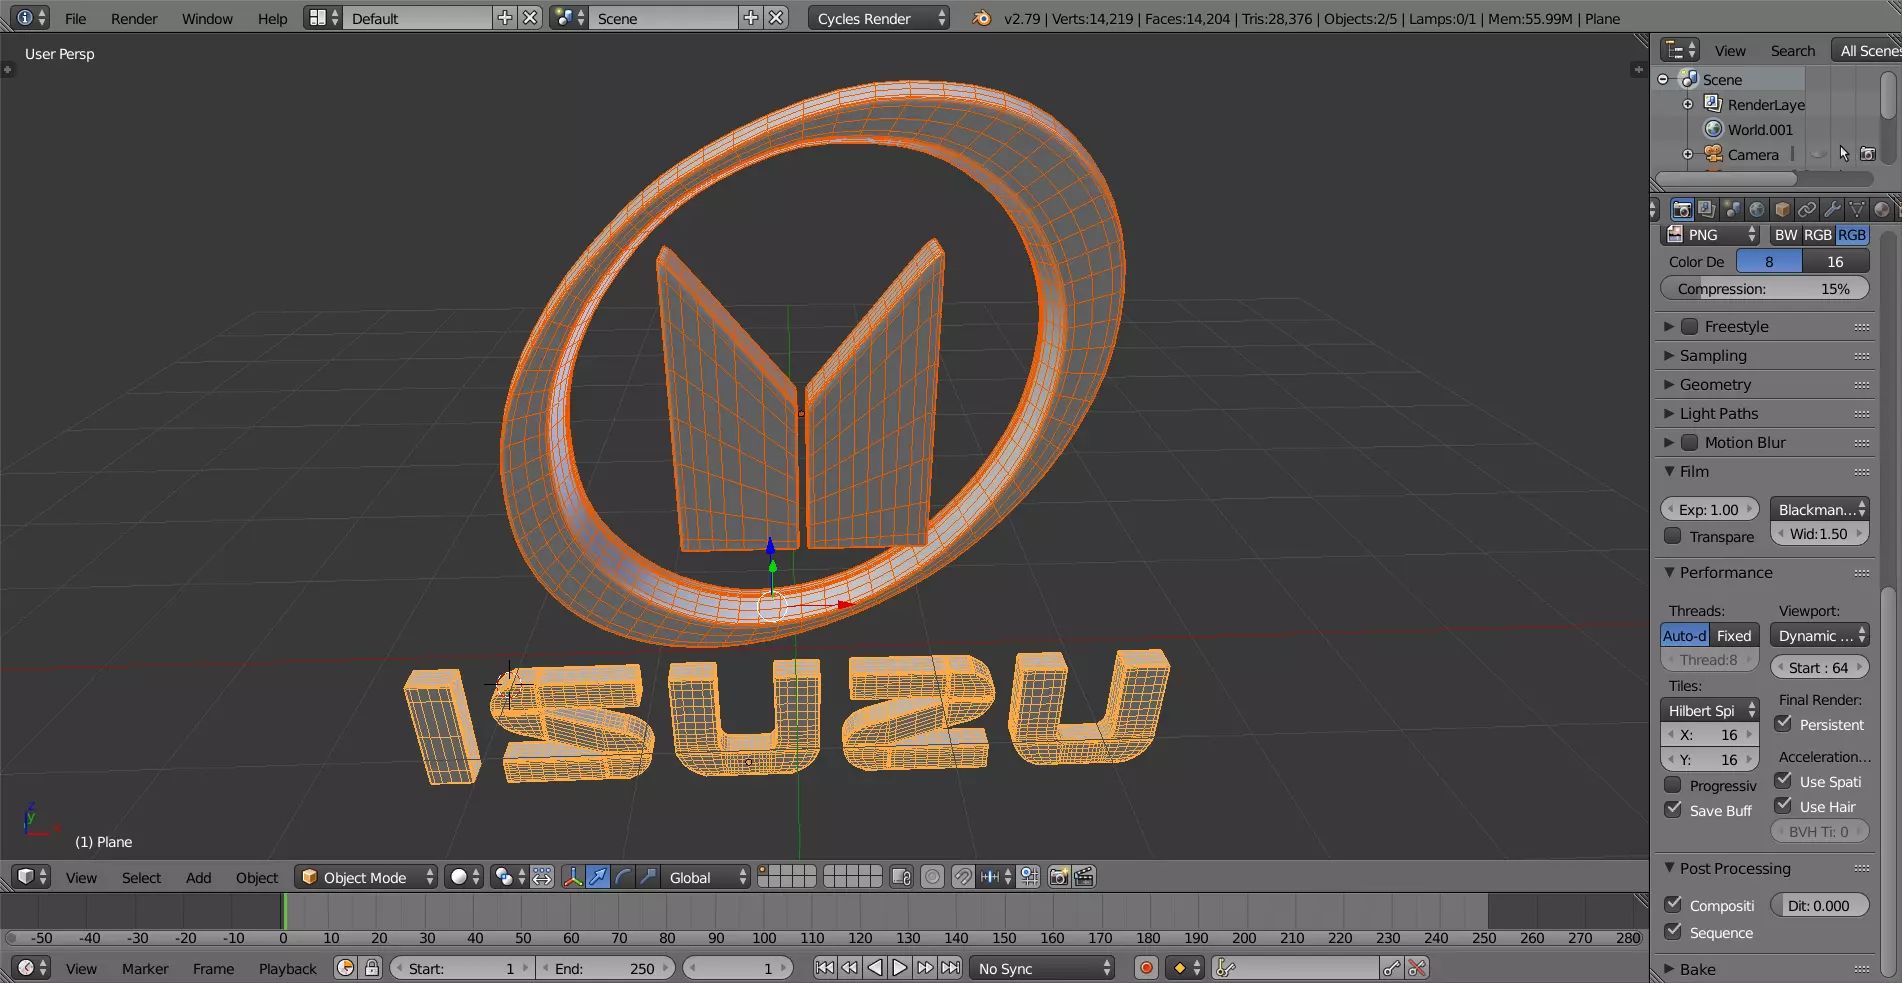The height and width of the screenshot is (983, 1902).
Task: Toggle the Camera selectability cursor icon in outliner
Action: pyautogui.click(x=1844, y=154)
